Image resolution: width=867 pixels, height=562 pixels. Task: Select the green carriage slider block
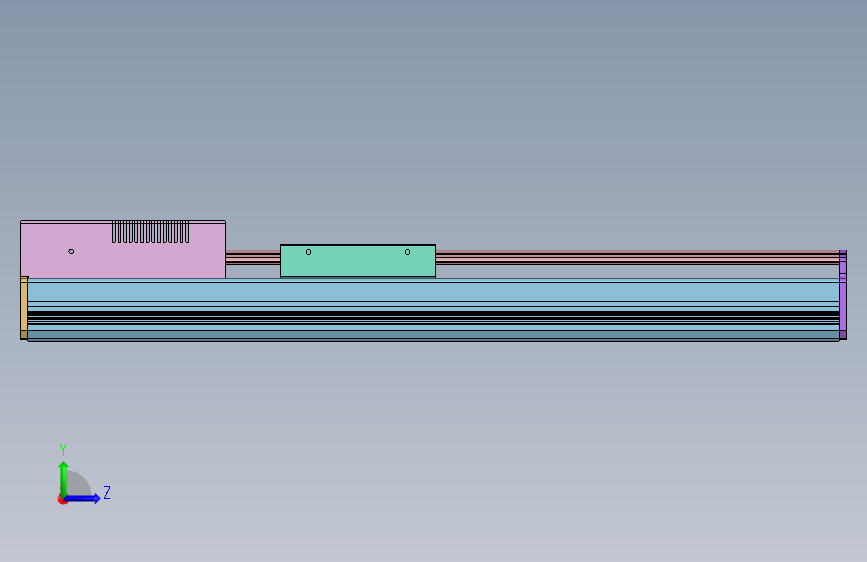click(x=358, y=261)
